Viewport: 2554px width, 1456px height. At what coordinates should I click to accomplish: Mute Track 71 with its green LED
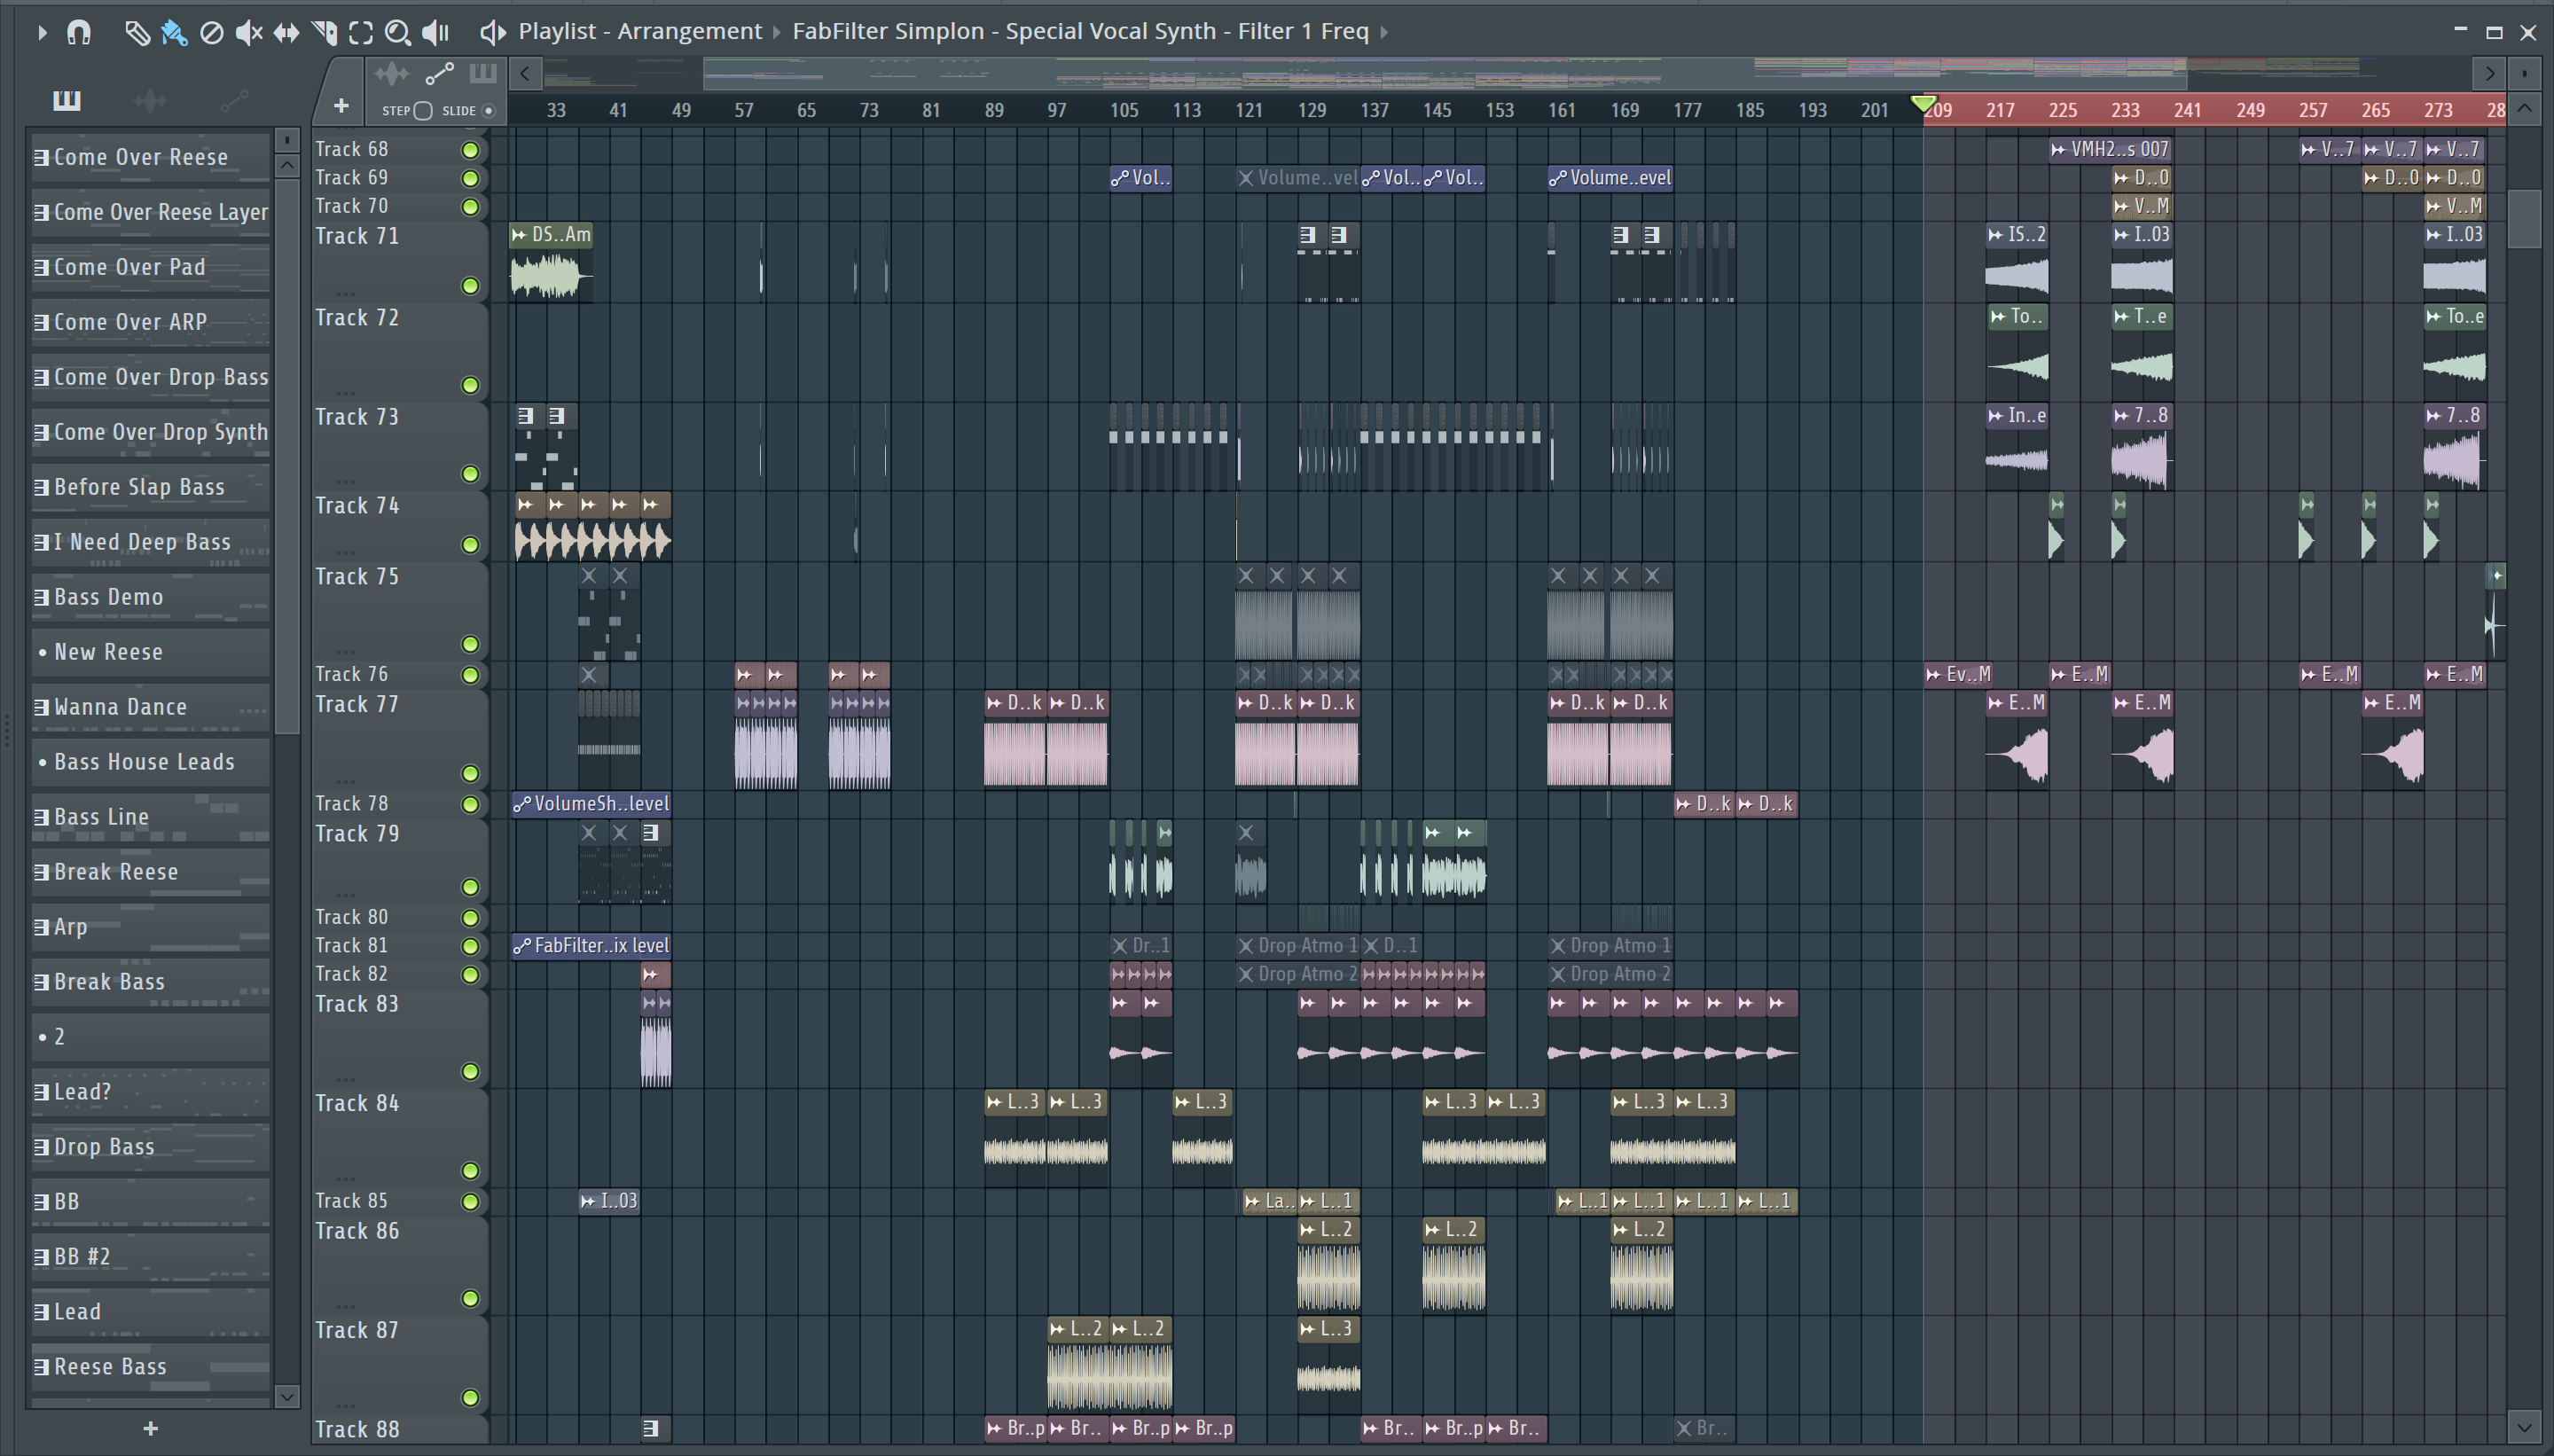[470, 286]
